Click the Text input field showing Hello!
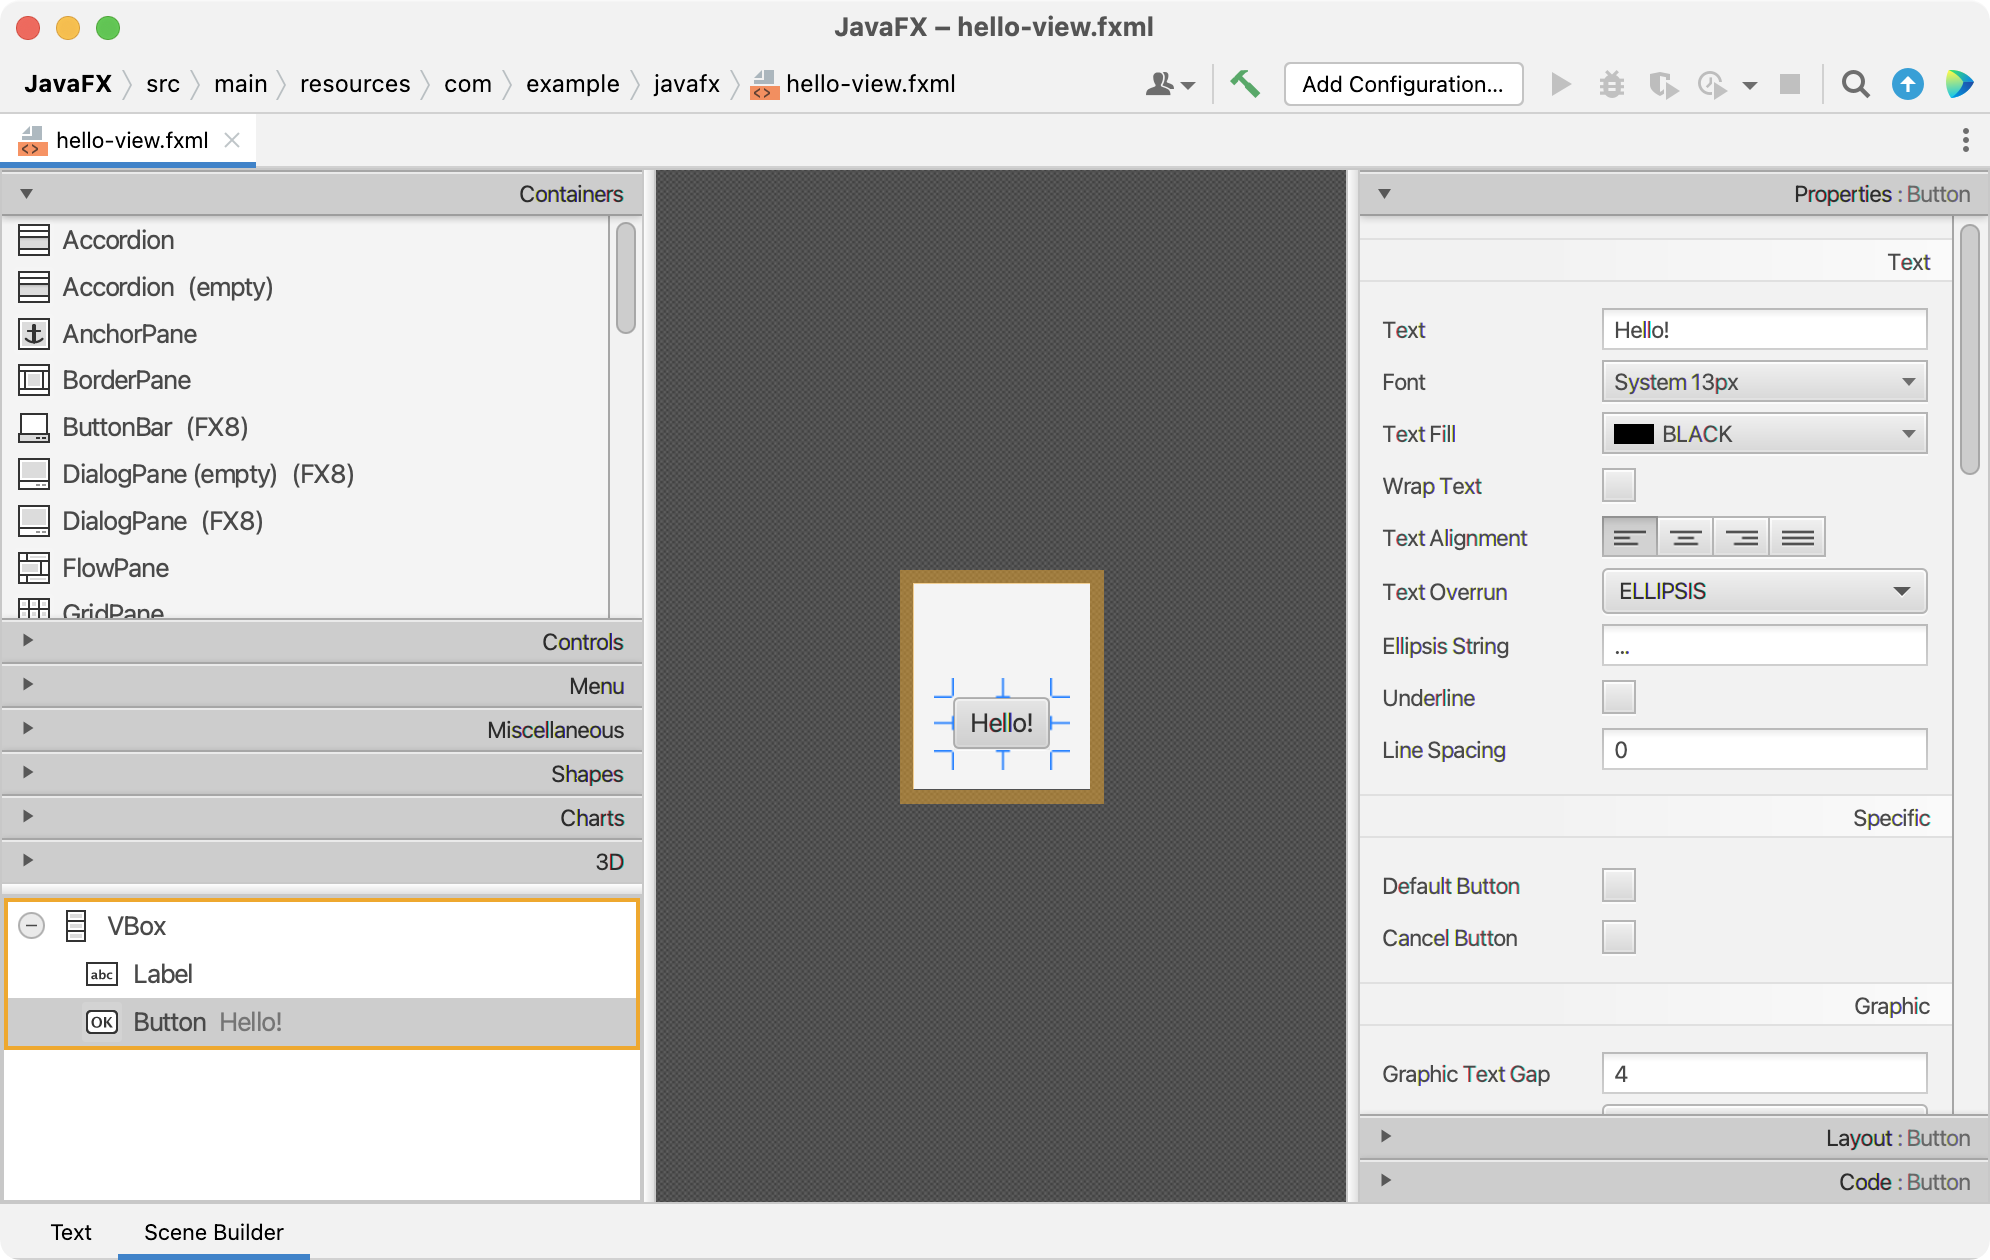The width and height of the screenshot is (1990, 1260). click(x=1765, y=329)
